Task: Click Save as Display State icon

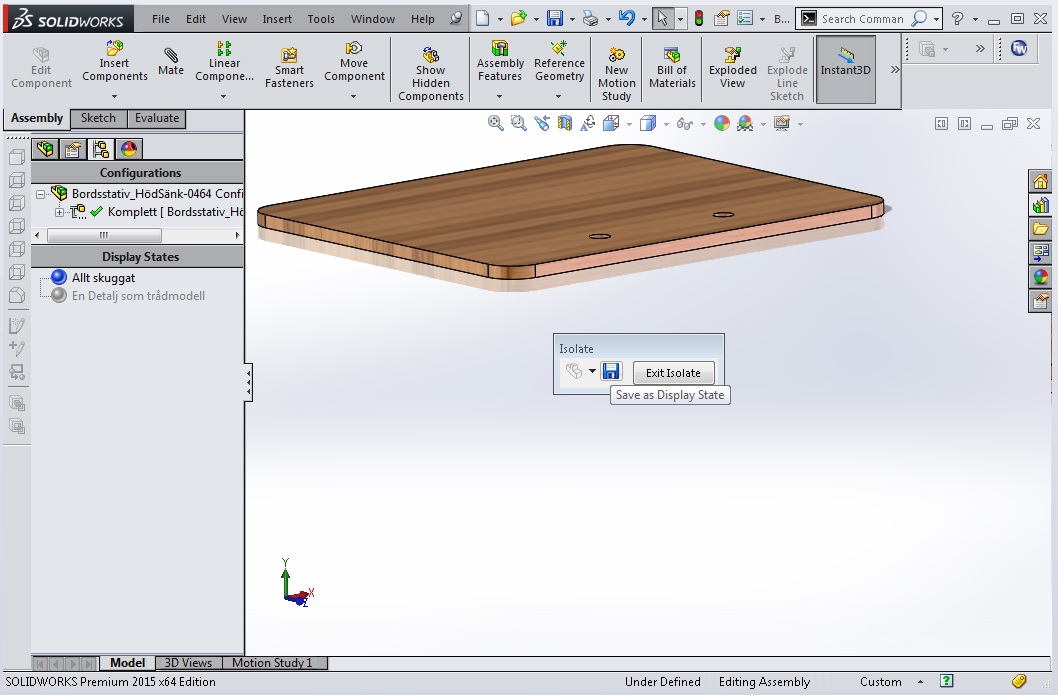Action: [611, 372]
